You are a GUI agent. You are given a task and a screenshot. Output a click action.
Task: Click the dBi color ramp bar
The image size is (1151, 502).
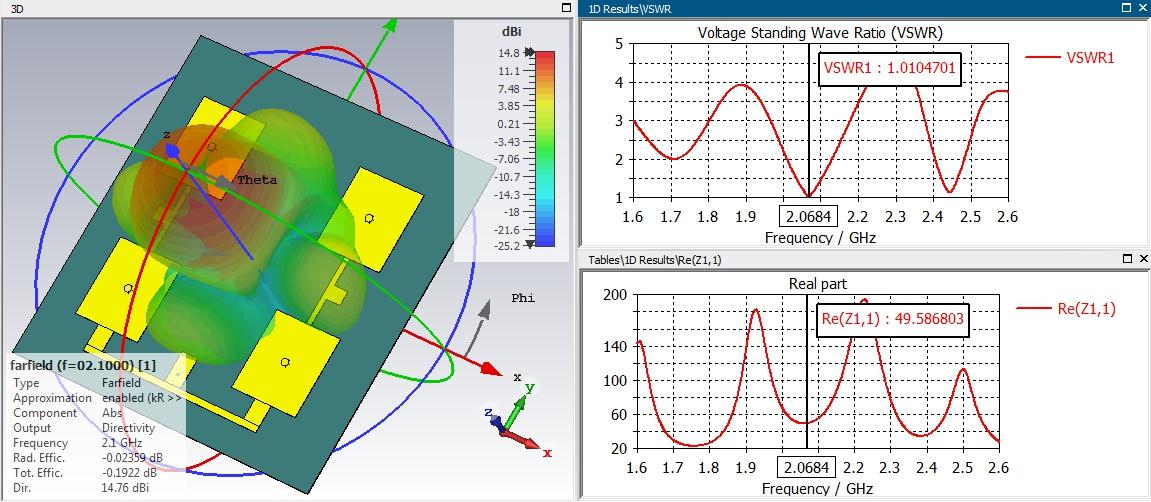[544, 149]
